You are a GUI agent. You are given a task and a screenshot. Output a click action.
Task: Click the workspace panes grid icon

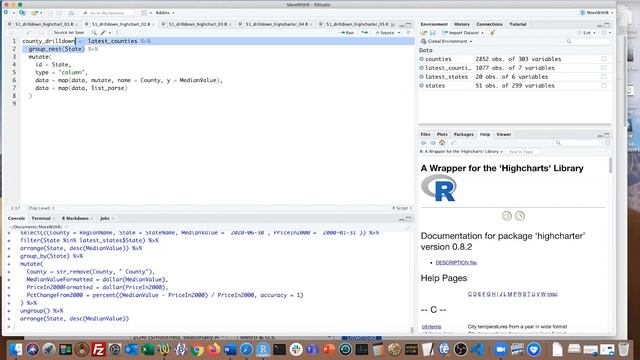point(144,13)
